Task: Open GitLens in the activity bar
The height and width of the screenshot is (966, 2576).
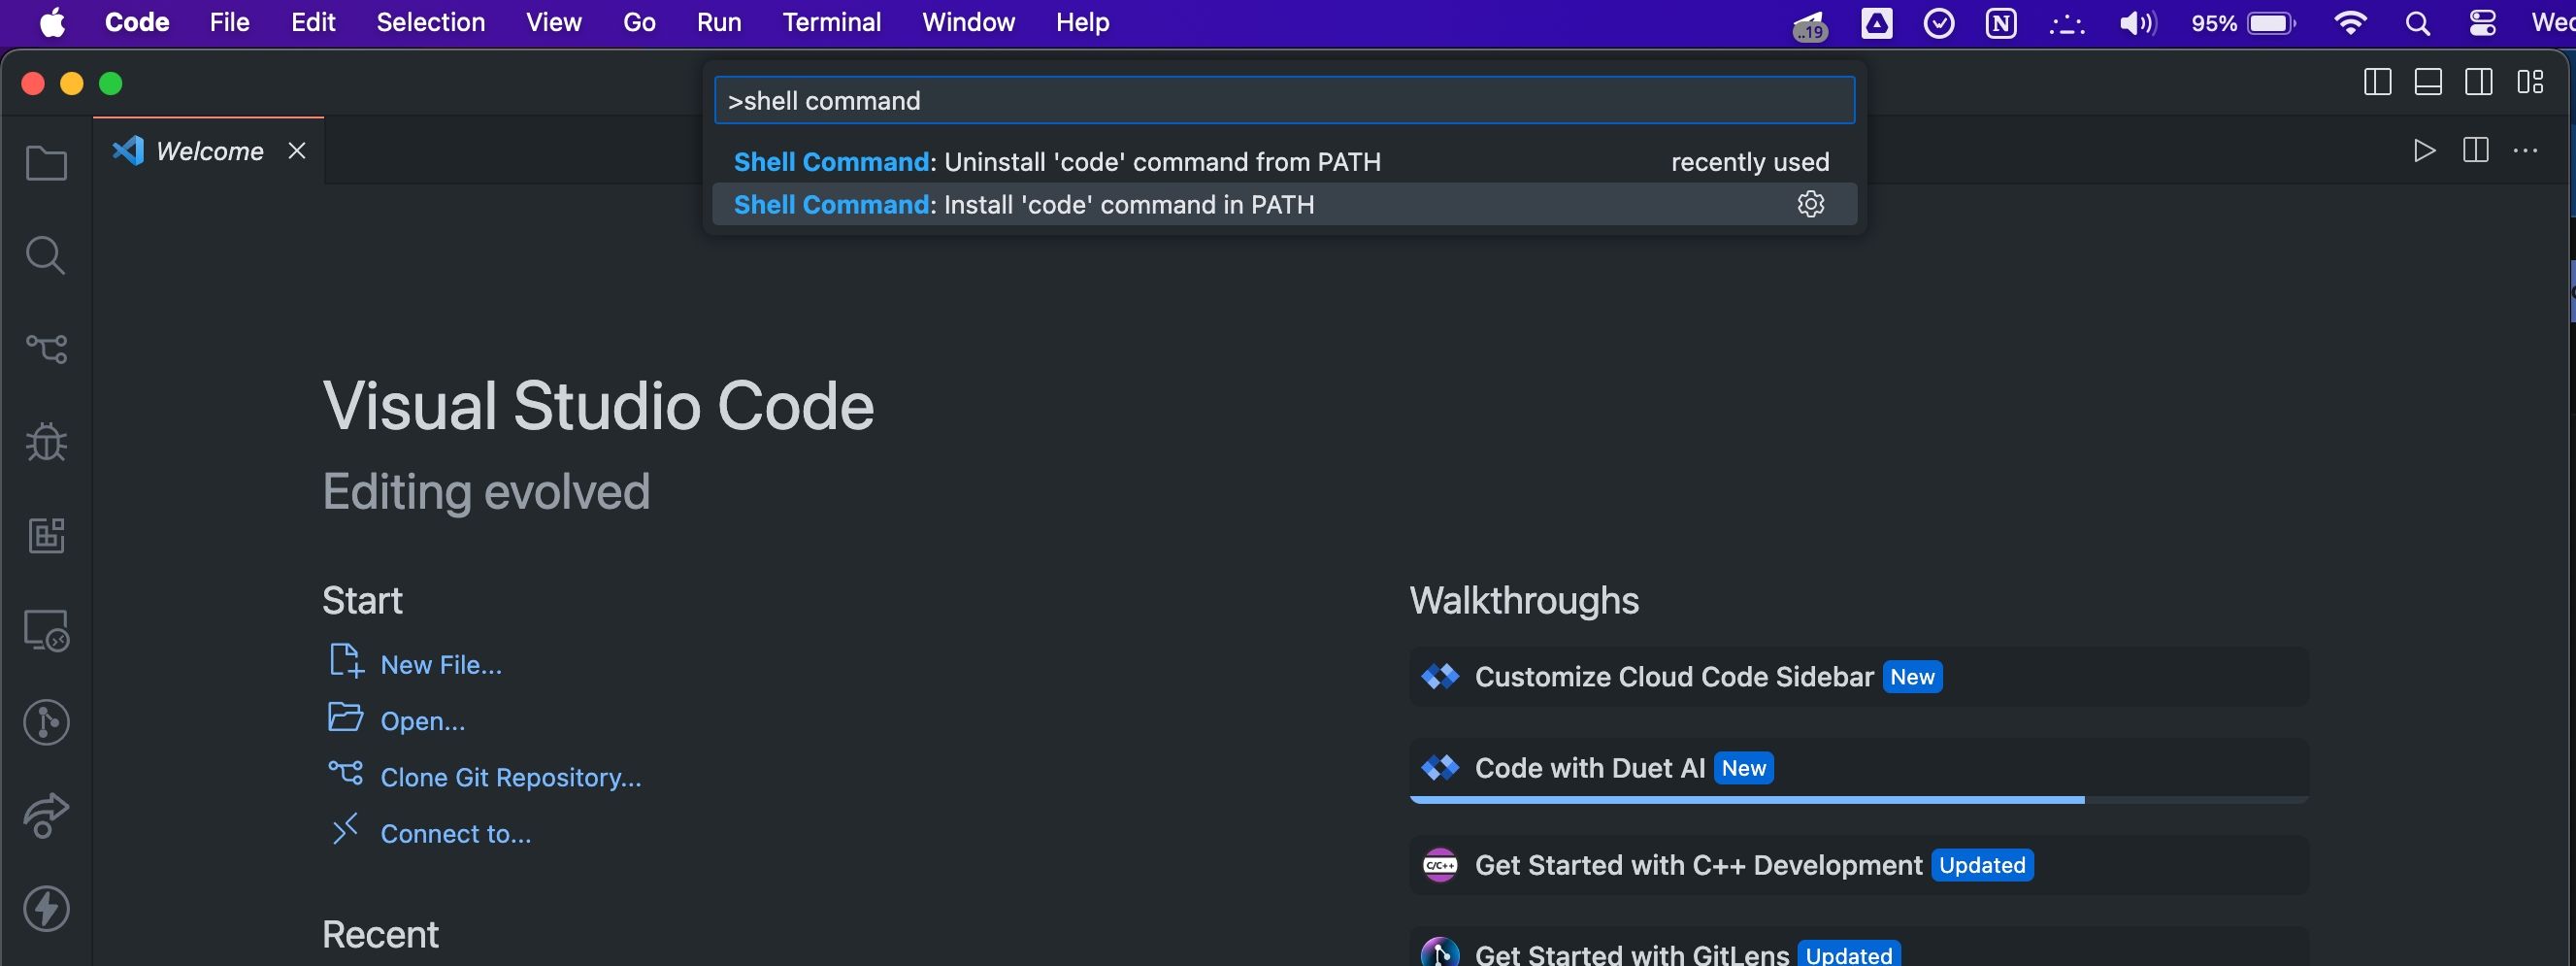Action: [46, 723]
